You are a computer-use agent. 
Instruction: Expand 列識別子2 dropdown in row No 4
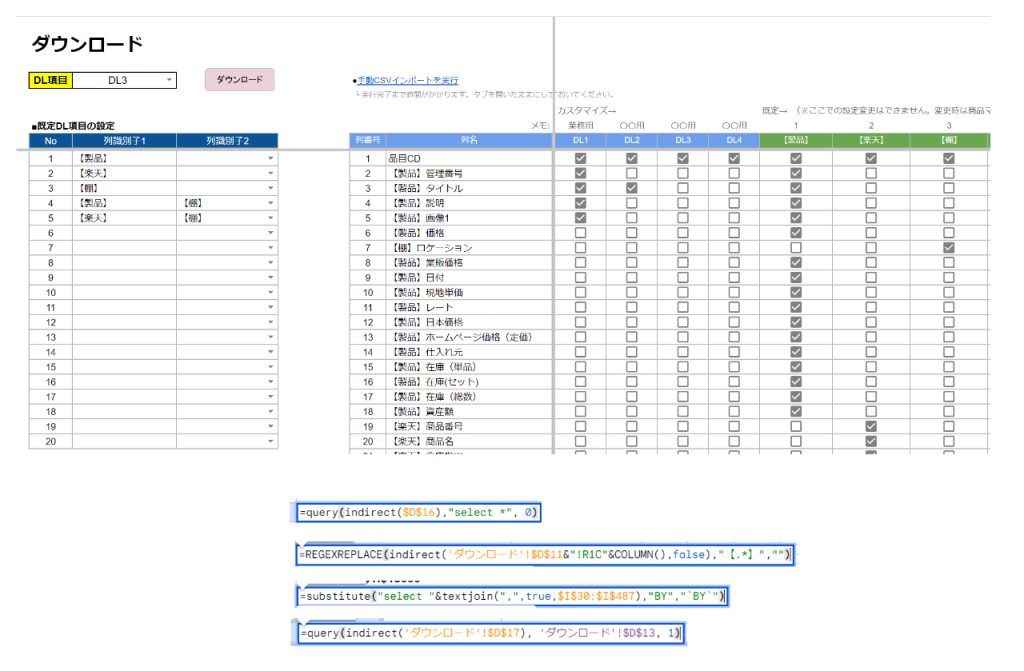tap(270, 203)
